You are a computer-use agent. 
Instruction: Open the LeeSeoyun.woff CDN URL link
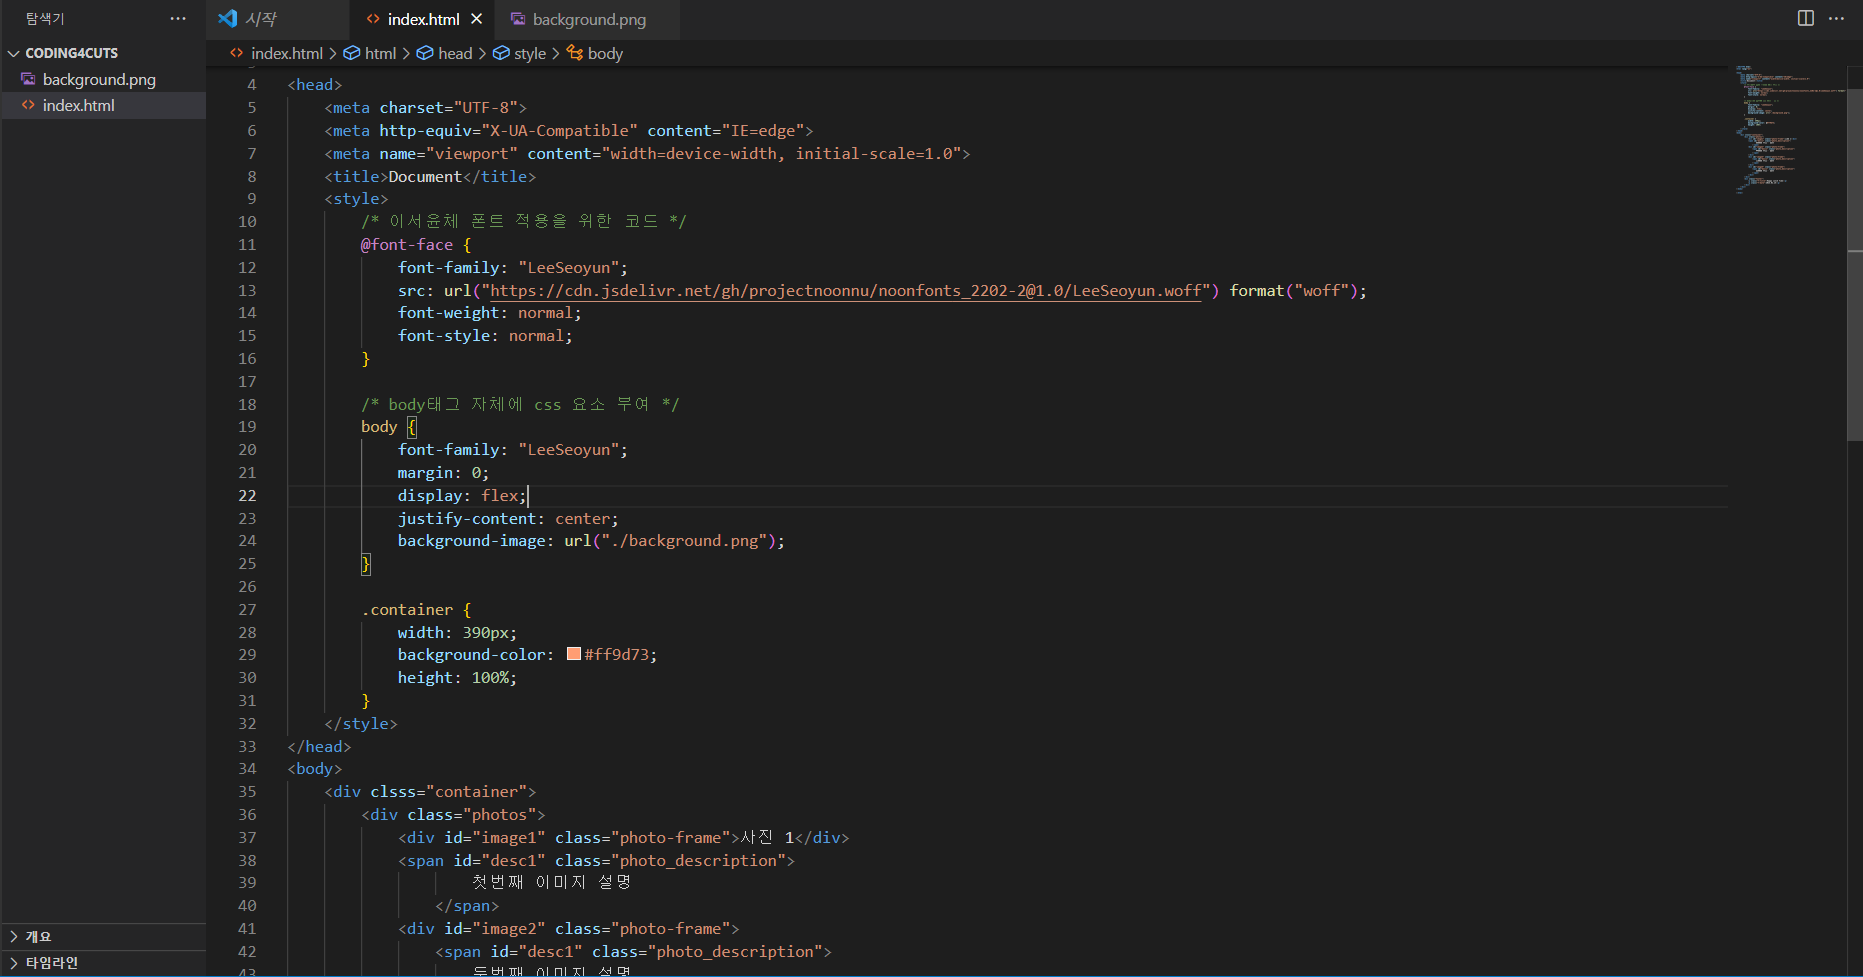(x=845, y=291)
